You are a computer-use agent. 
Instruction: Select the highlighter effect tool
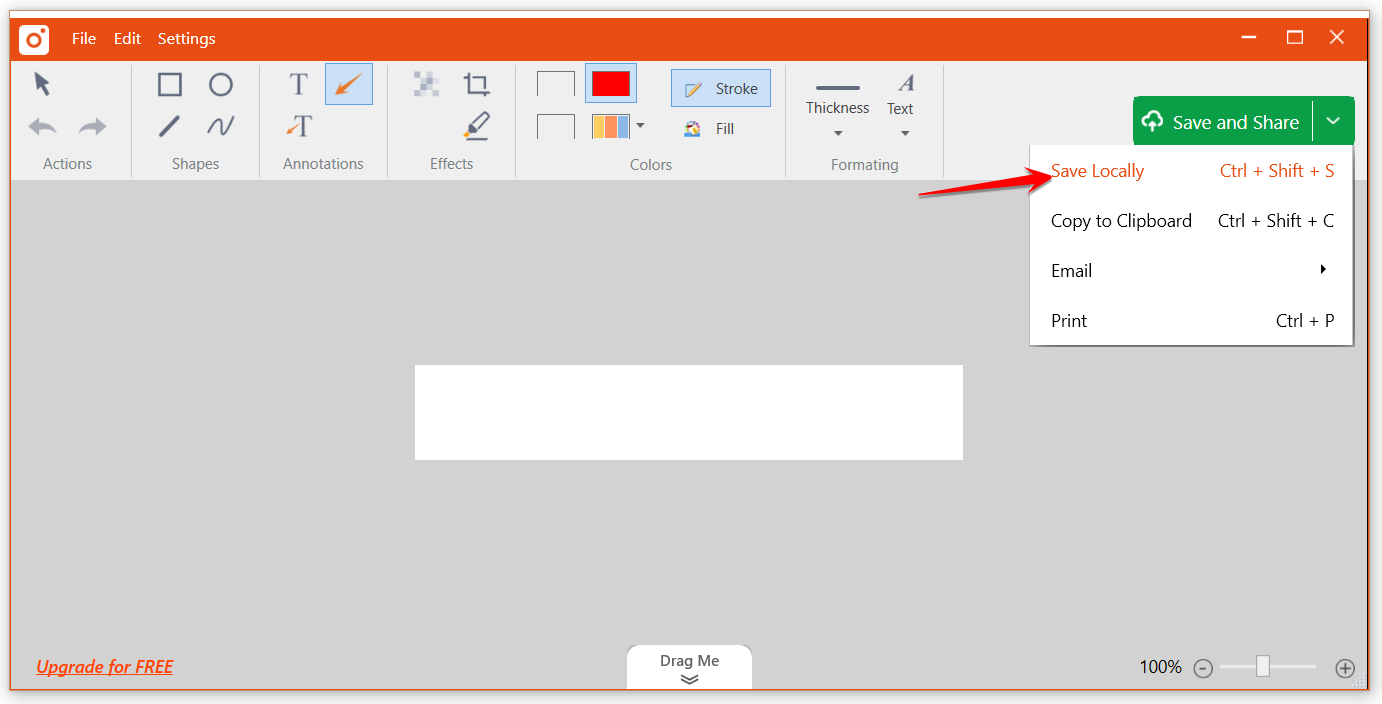(476, 126)
